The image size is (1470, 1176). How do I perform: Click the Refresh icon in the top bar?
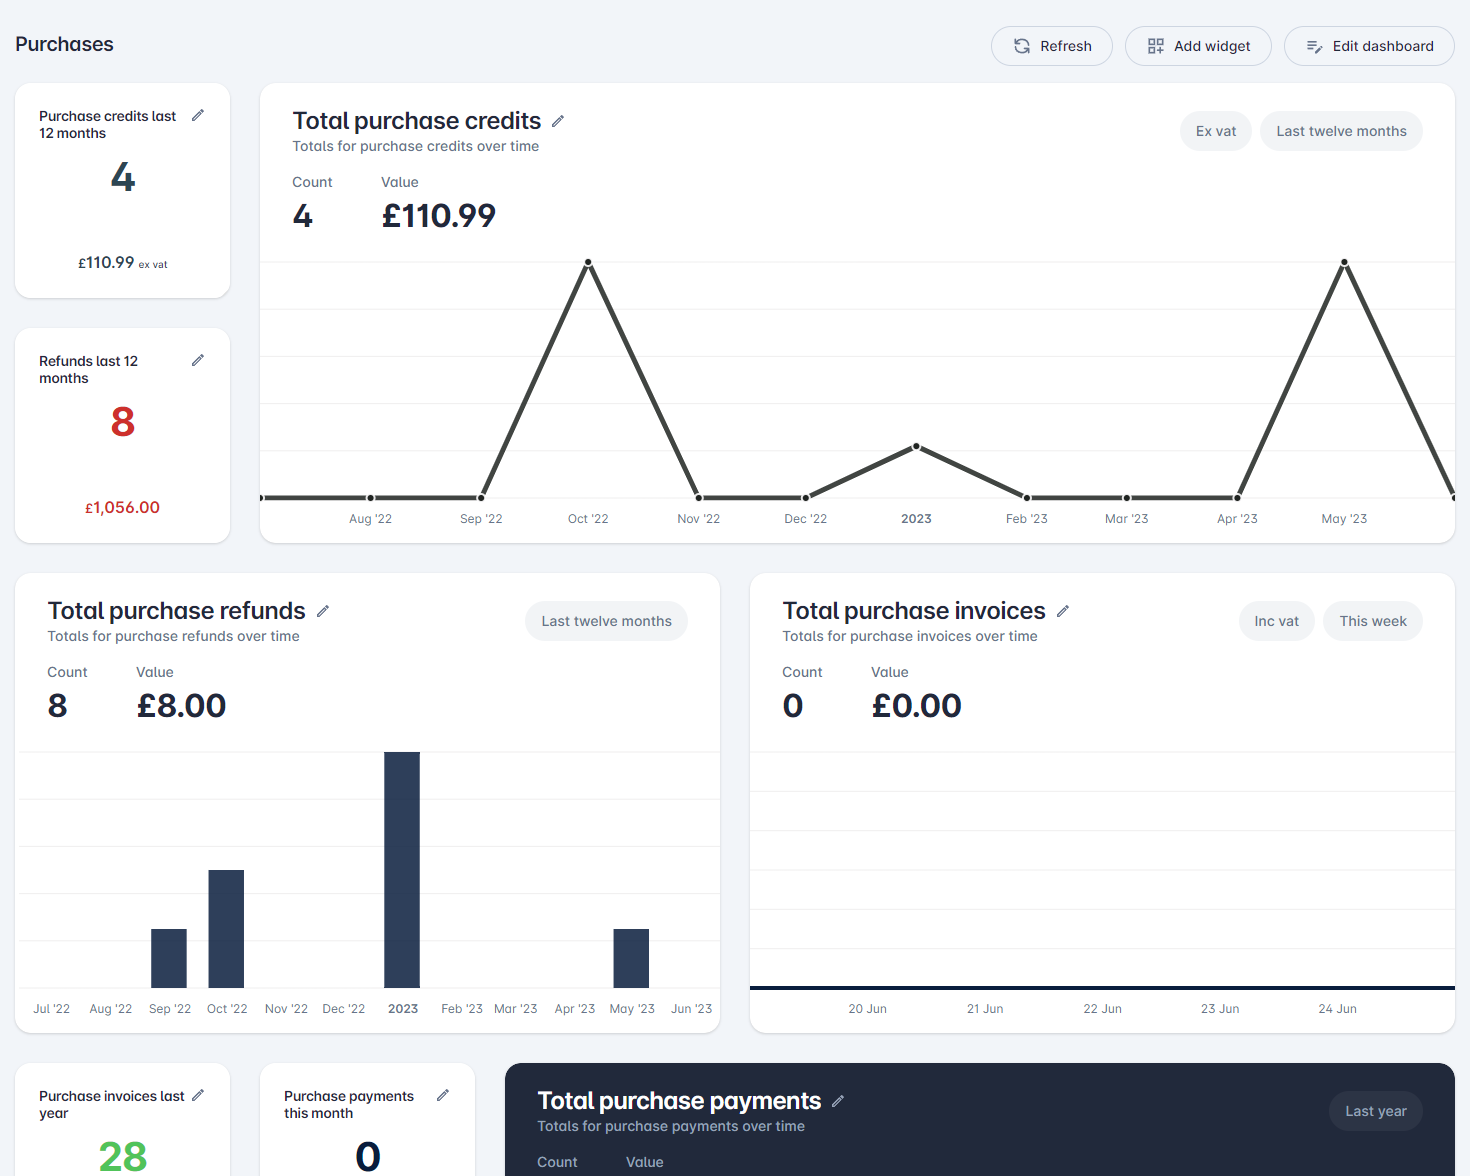[x=1021, y=46]
